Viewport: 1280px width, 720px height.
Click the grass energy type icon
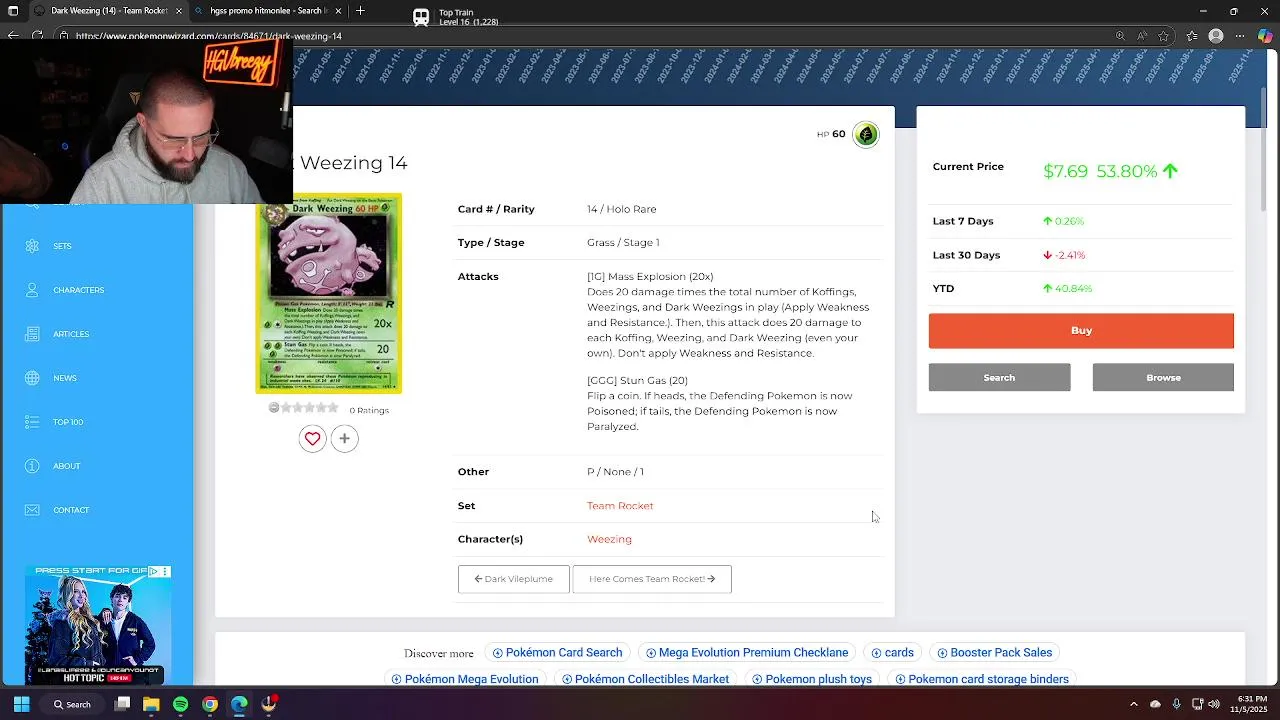[866, 134]
